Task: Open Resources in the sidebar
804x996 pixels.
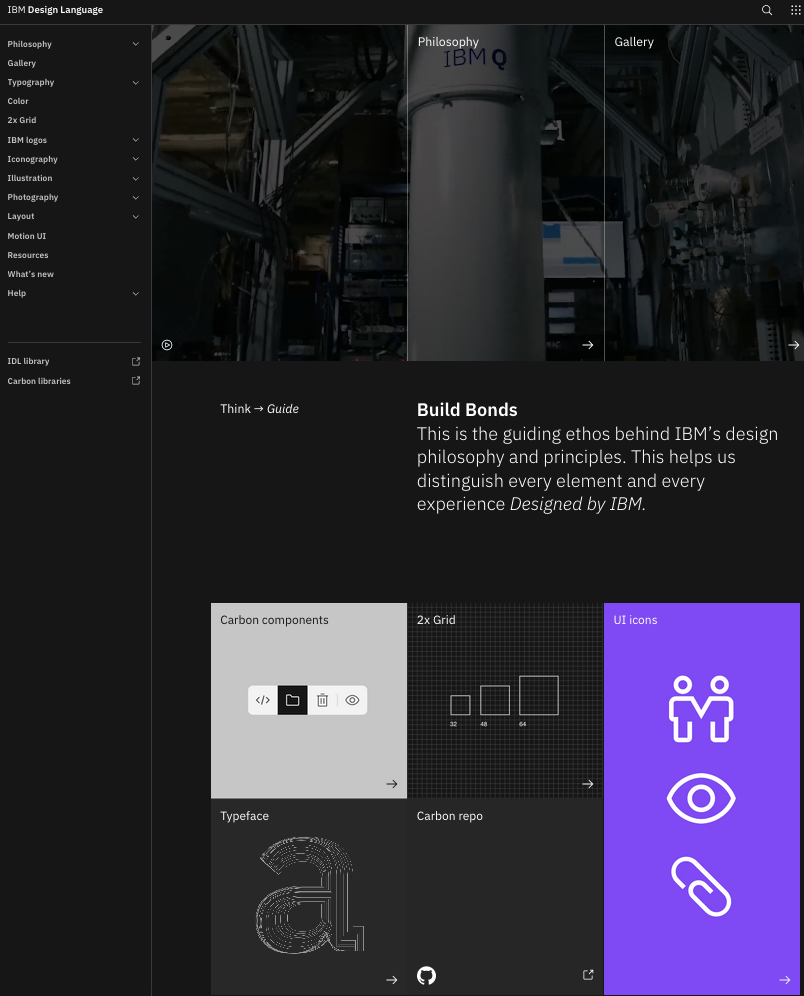Action: pyautogui.click(x=28, y=255)
